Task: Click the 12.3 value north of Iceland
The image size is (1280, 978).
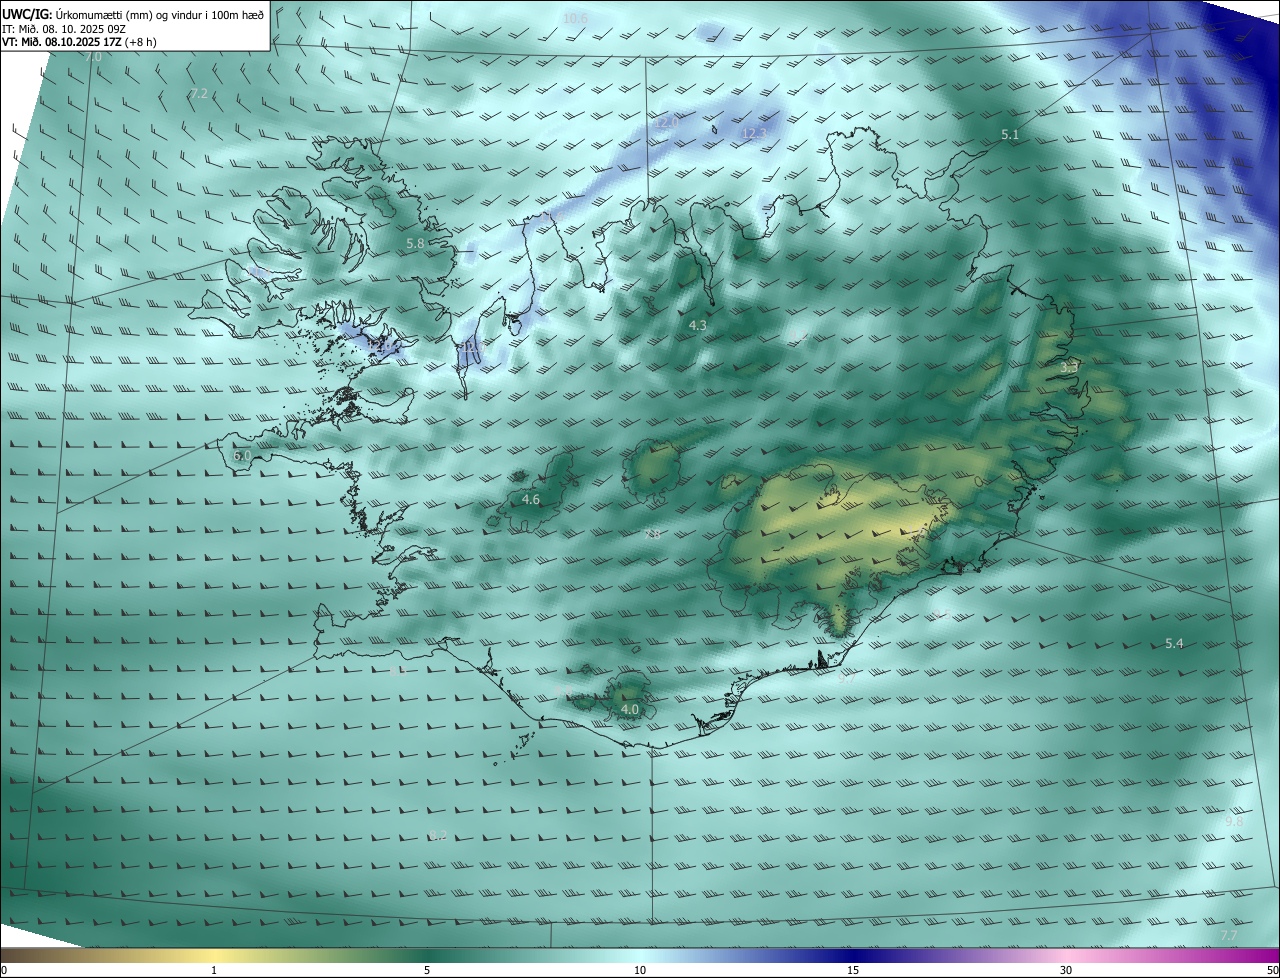Action: (754, 133)
